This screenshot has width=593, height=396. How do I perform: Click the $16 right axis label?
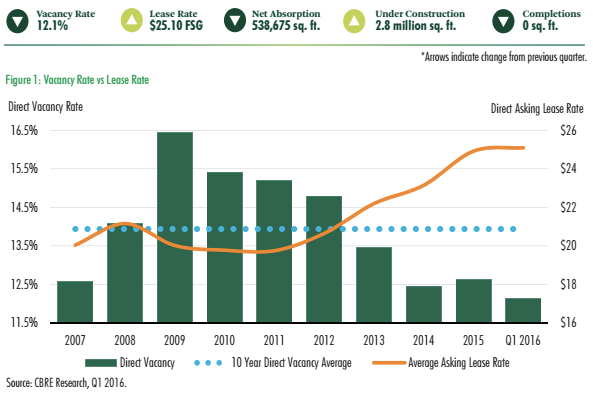coord(568,323)
